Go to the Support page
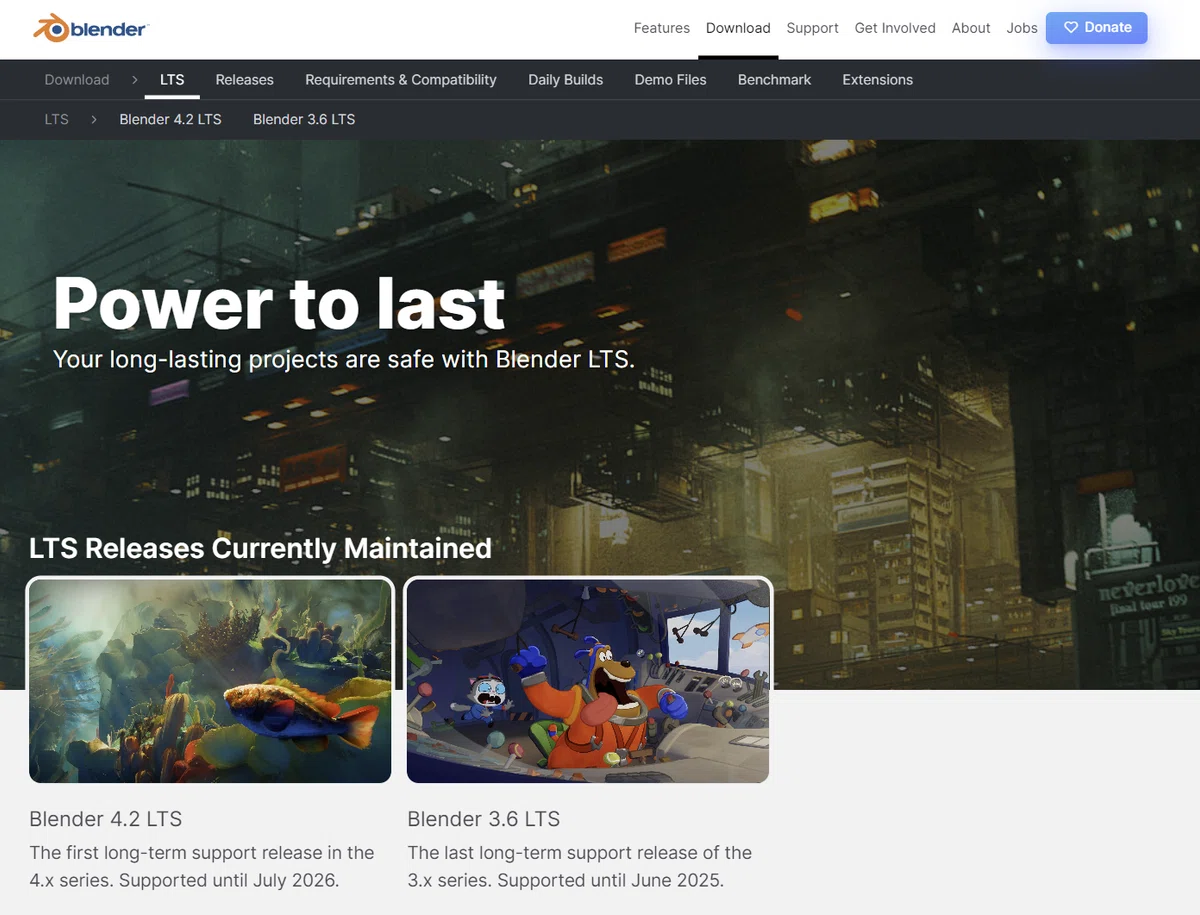1200x915 pixels. pos(812,28)
